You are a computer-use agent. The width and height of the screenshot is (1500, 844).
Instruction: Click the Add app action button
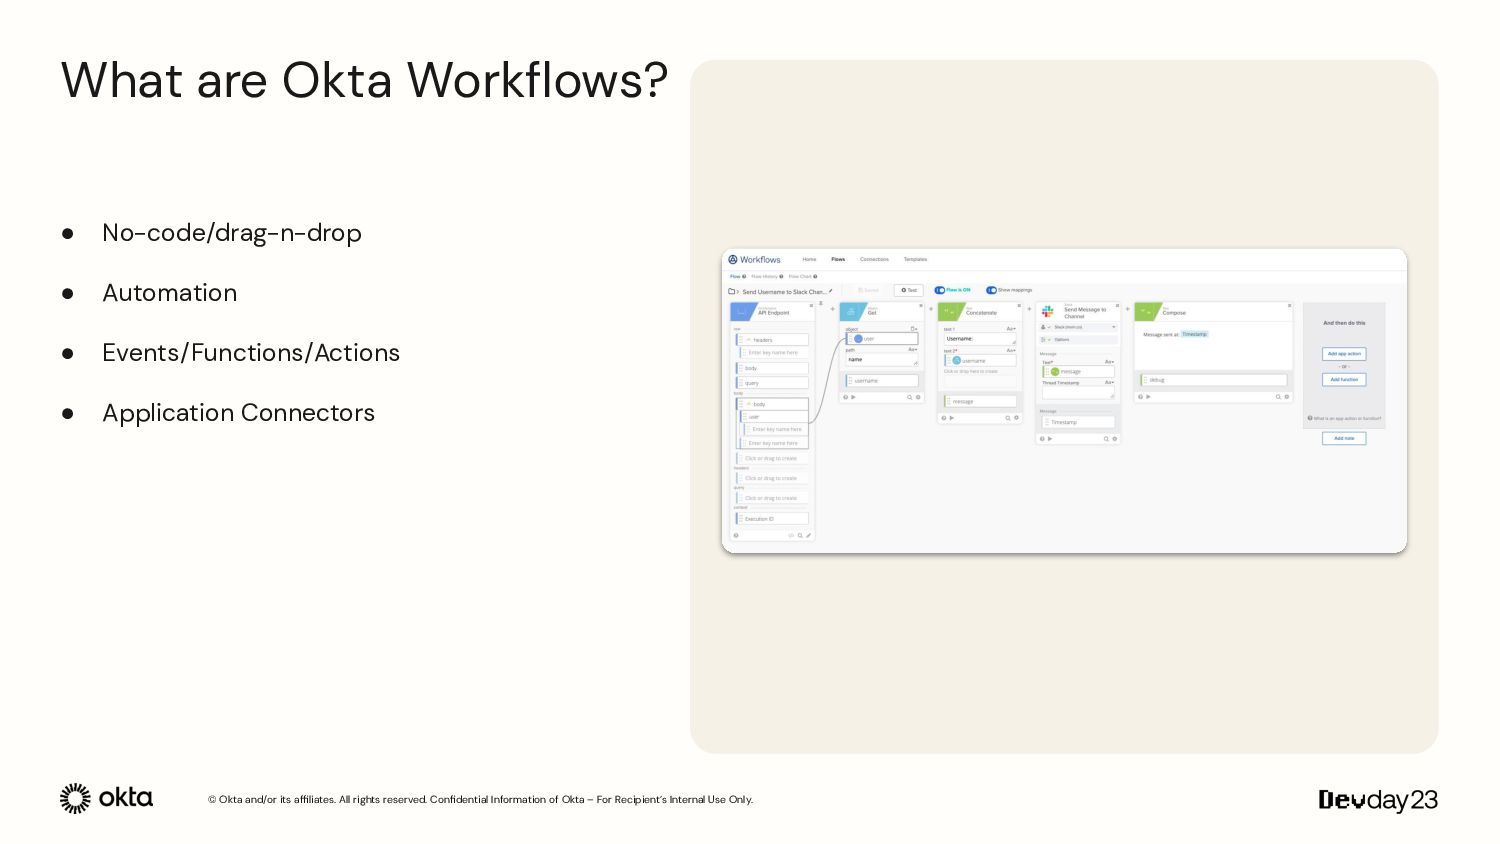point(1344,354)
